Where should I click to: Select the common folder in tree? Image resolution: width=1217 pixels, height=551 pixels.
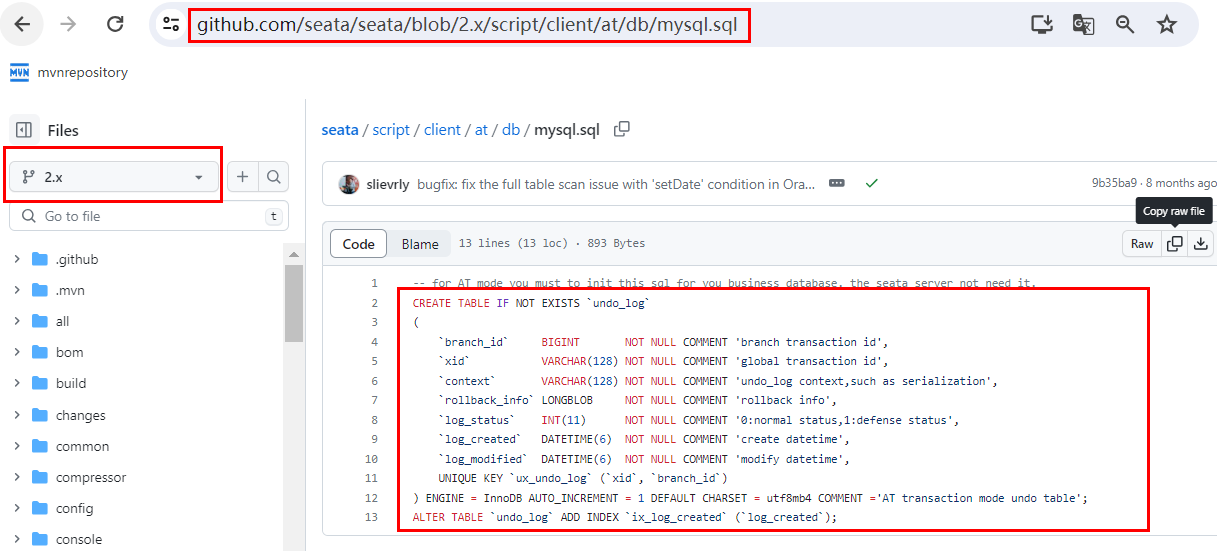(x=83, y=446)
